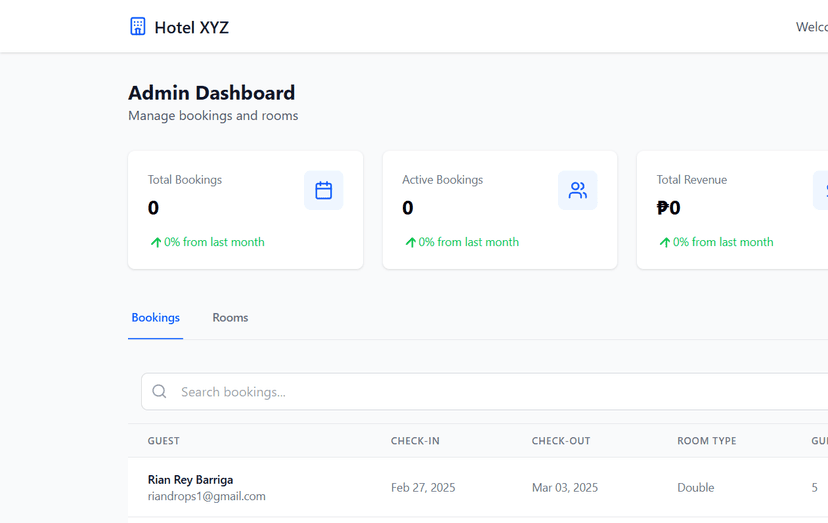This screenshot has width=828, height=523.
Task: Click the Total Revenue ₱0 amount
Action: coord(668,208)
